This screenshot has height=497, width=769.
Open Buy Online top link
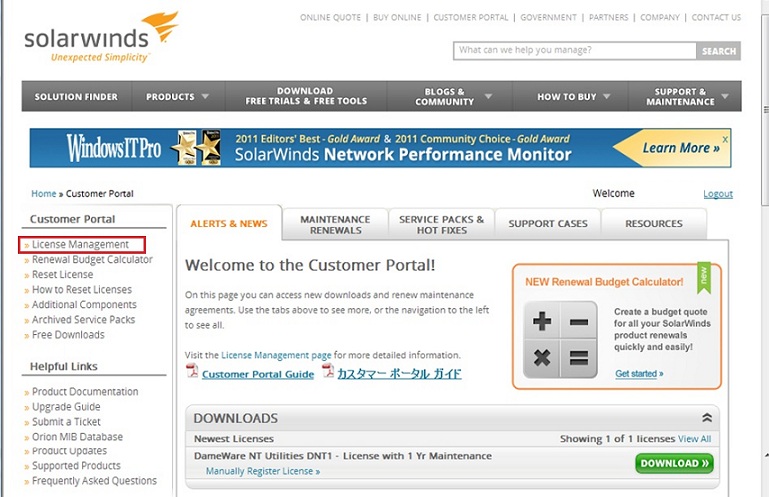(x=397, y=17)
